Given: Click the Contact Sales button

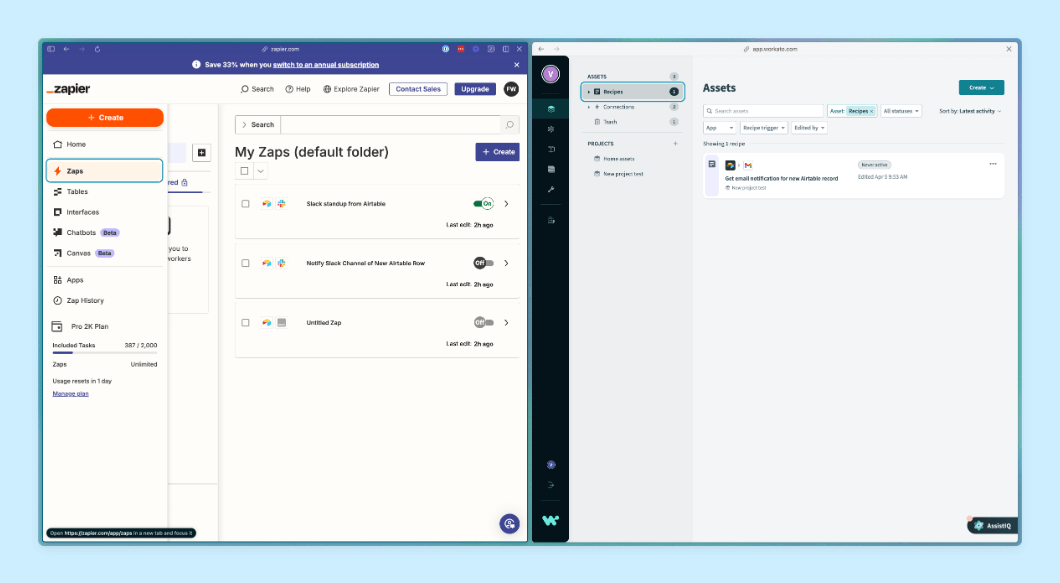Looking at the screenshot, I should click(418, 89).
